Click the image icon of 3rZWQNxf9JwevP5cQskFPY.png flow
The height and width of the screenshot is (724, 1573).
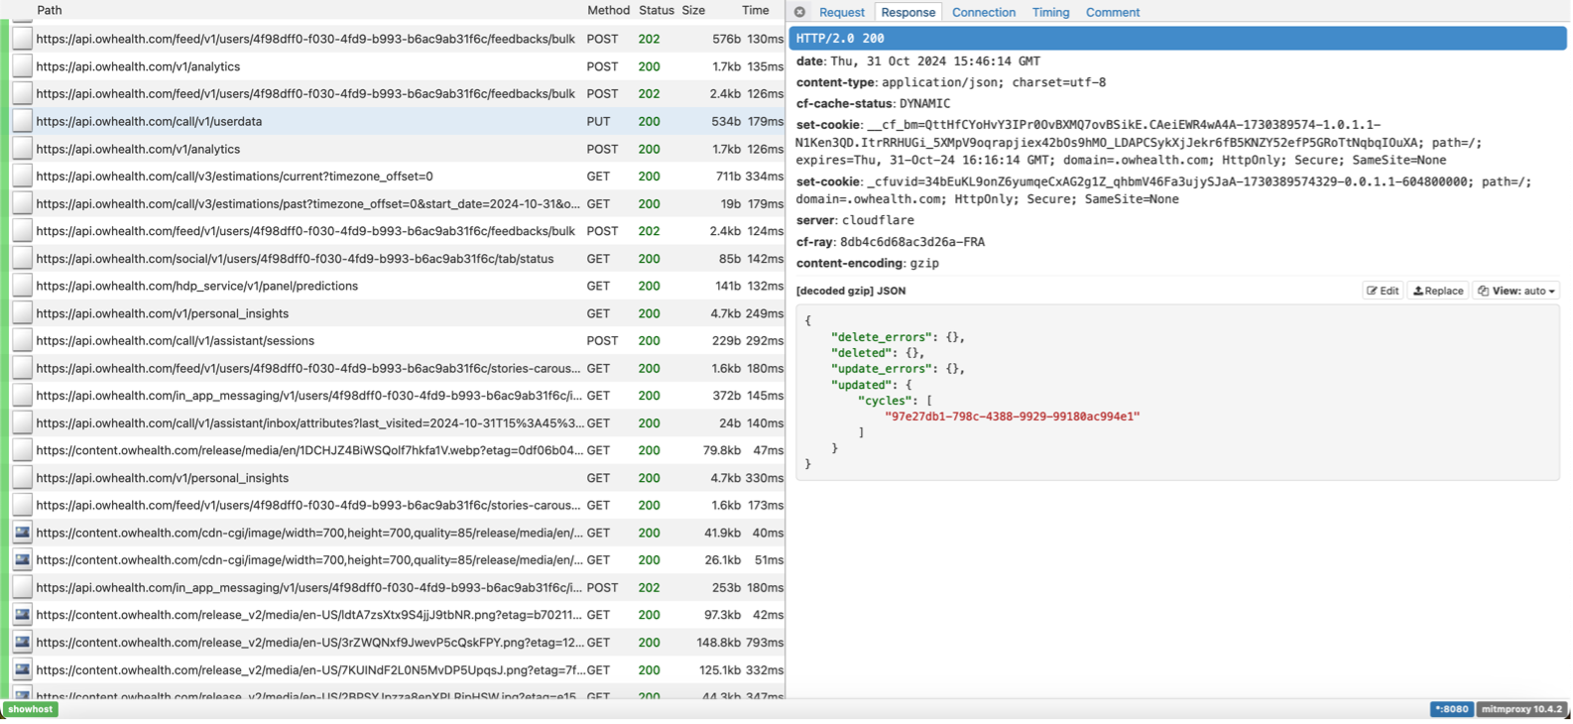[x=22, y=642]
